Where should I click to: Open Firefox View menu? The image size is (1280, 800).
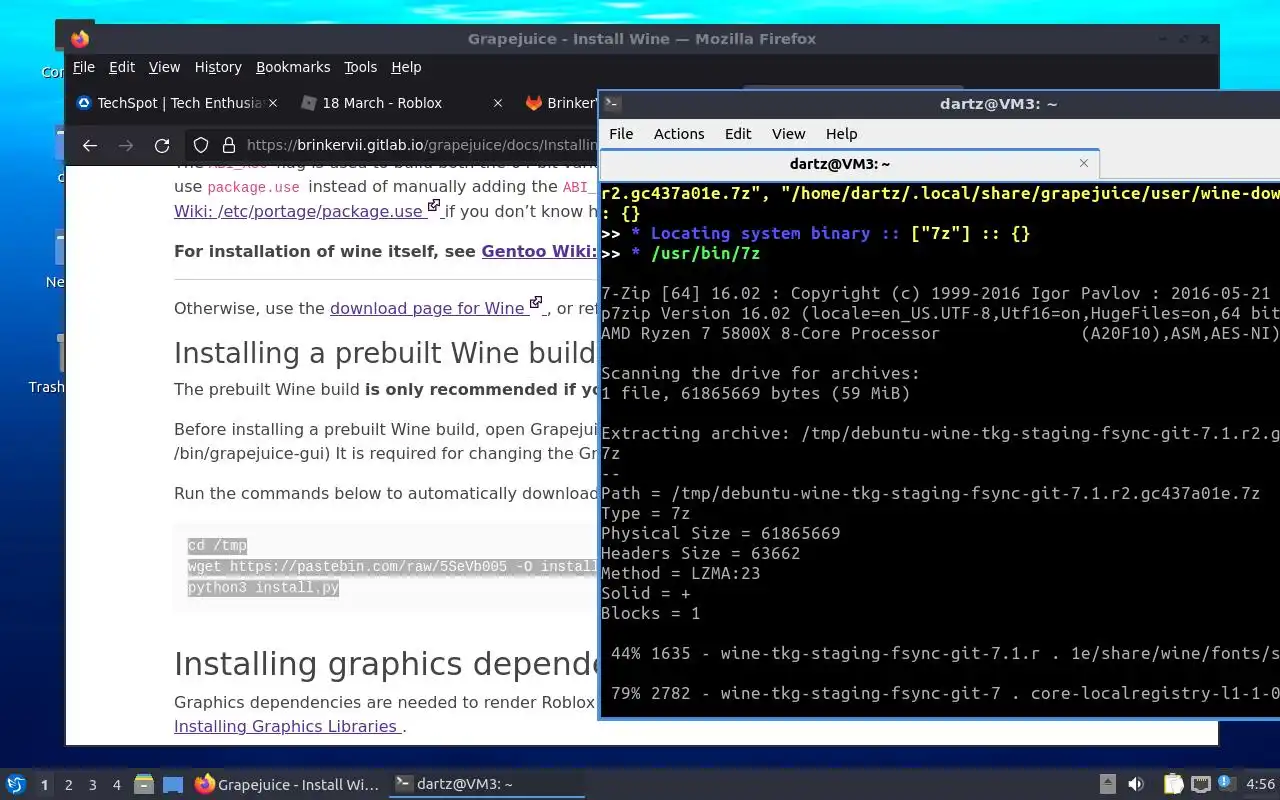pos(164,67)
